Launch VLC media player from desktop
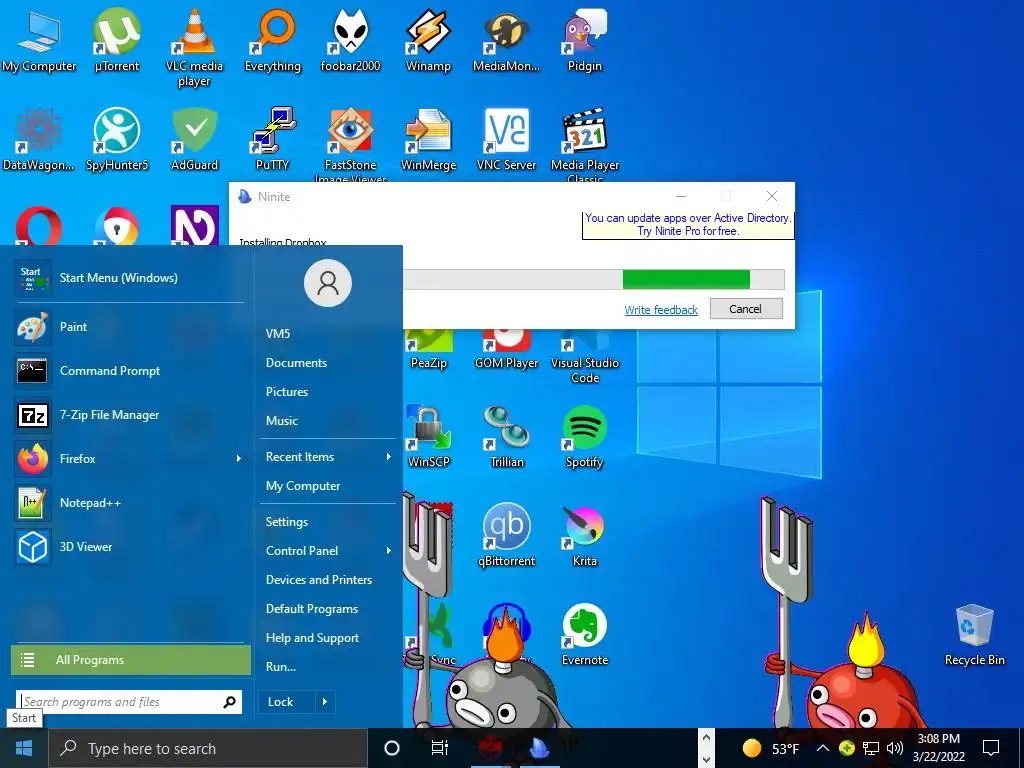This screenshot has width=1024, height=768. coord(195,47)
